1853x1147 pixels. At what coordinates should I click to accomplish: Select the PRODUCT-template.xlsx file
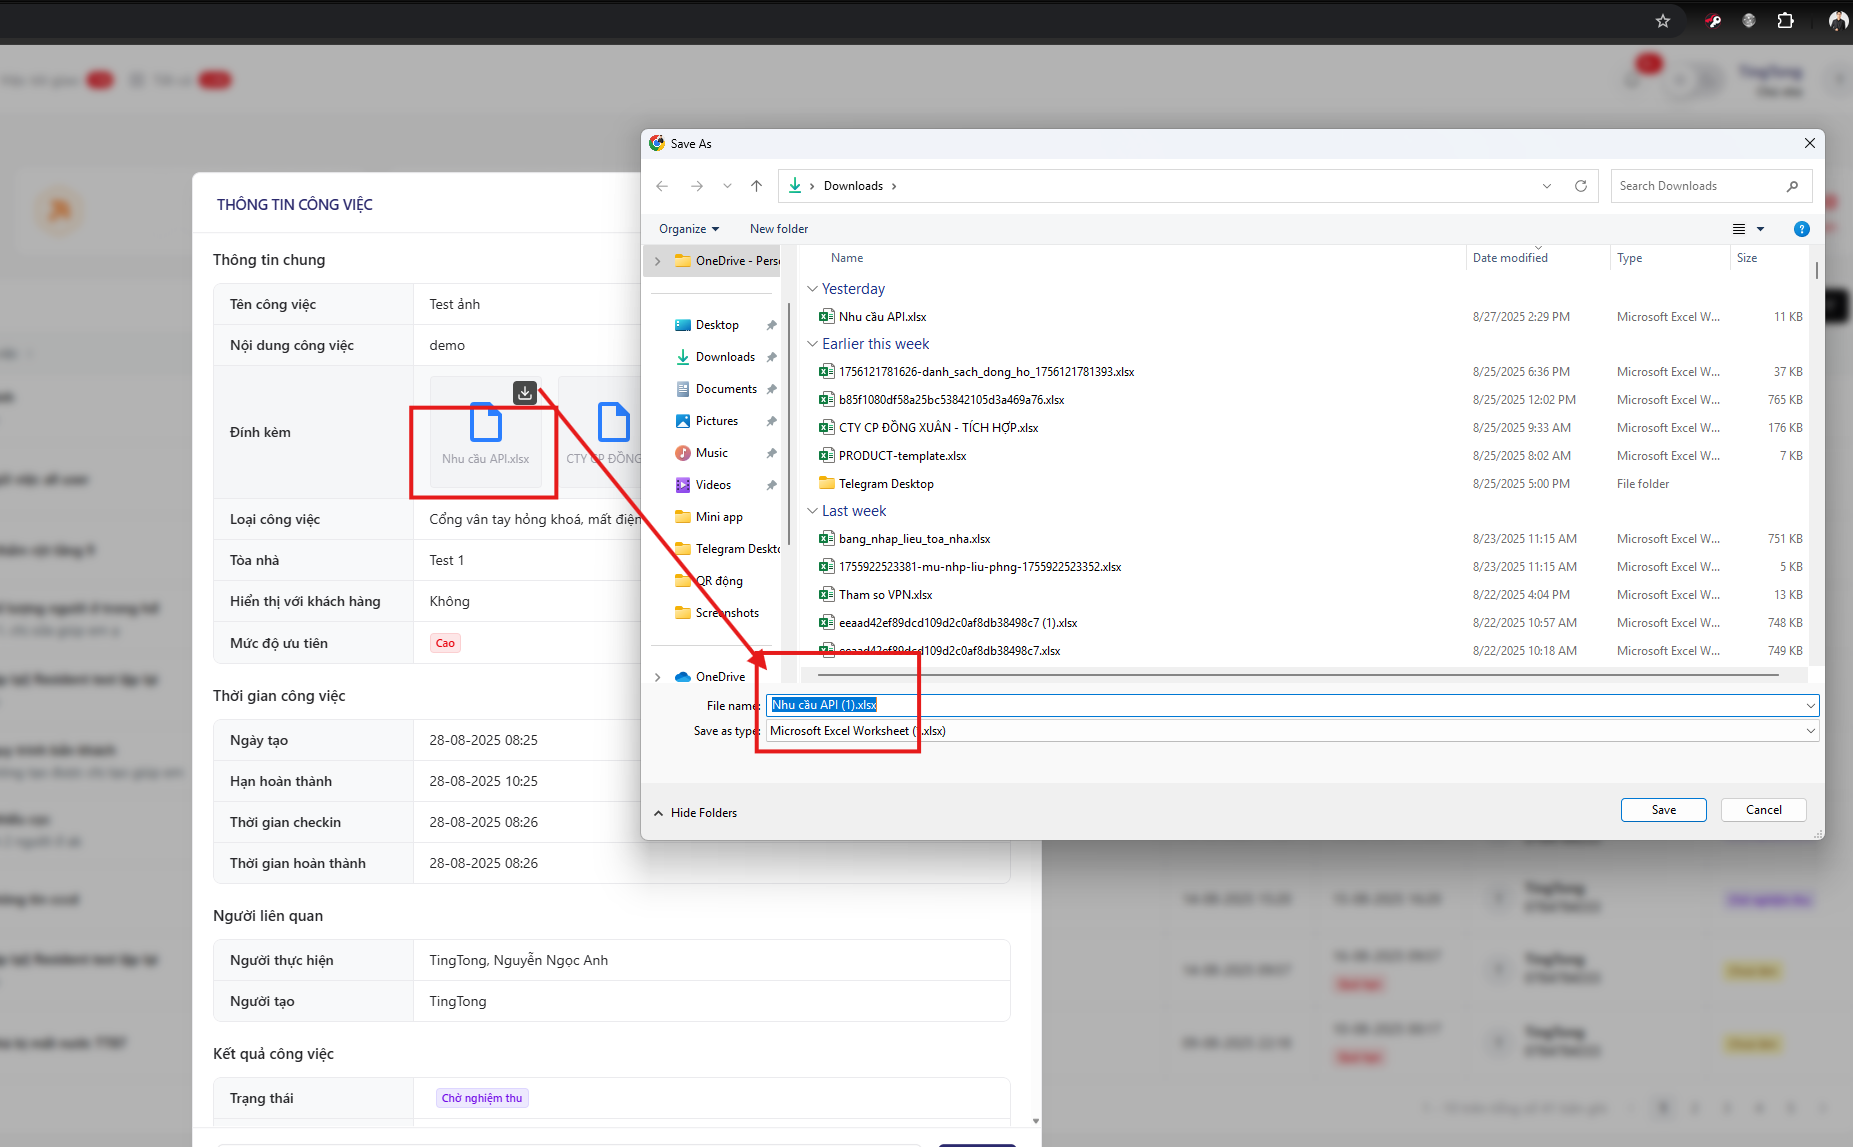[902, 456]
